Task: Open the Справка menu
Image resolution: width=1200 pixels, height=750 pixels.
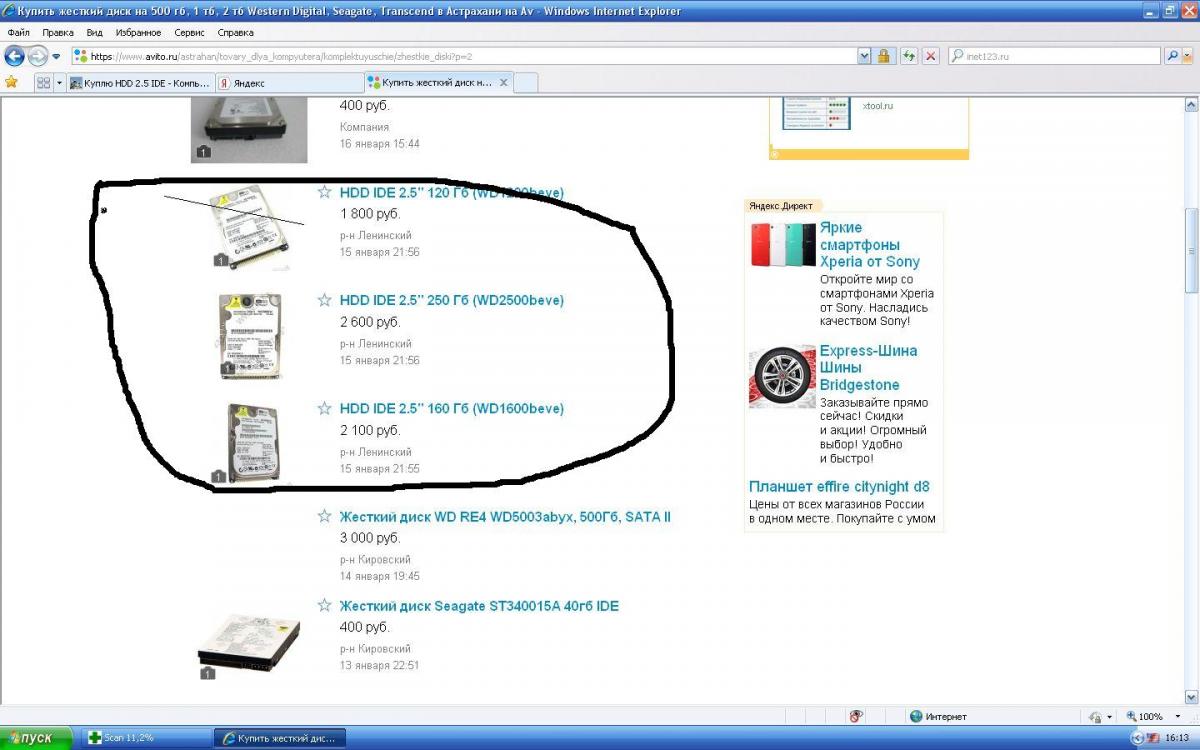Action: pos(235,33)
